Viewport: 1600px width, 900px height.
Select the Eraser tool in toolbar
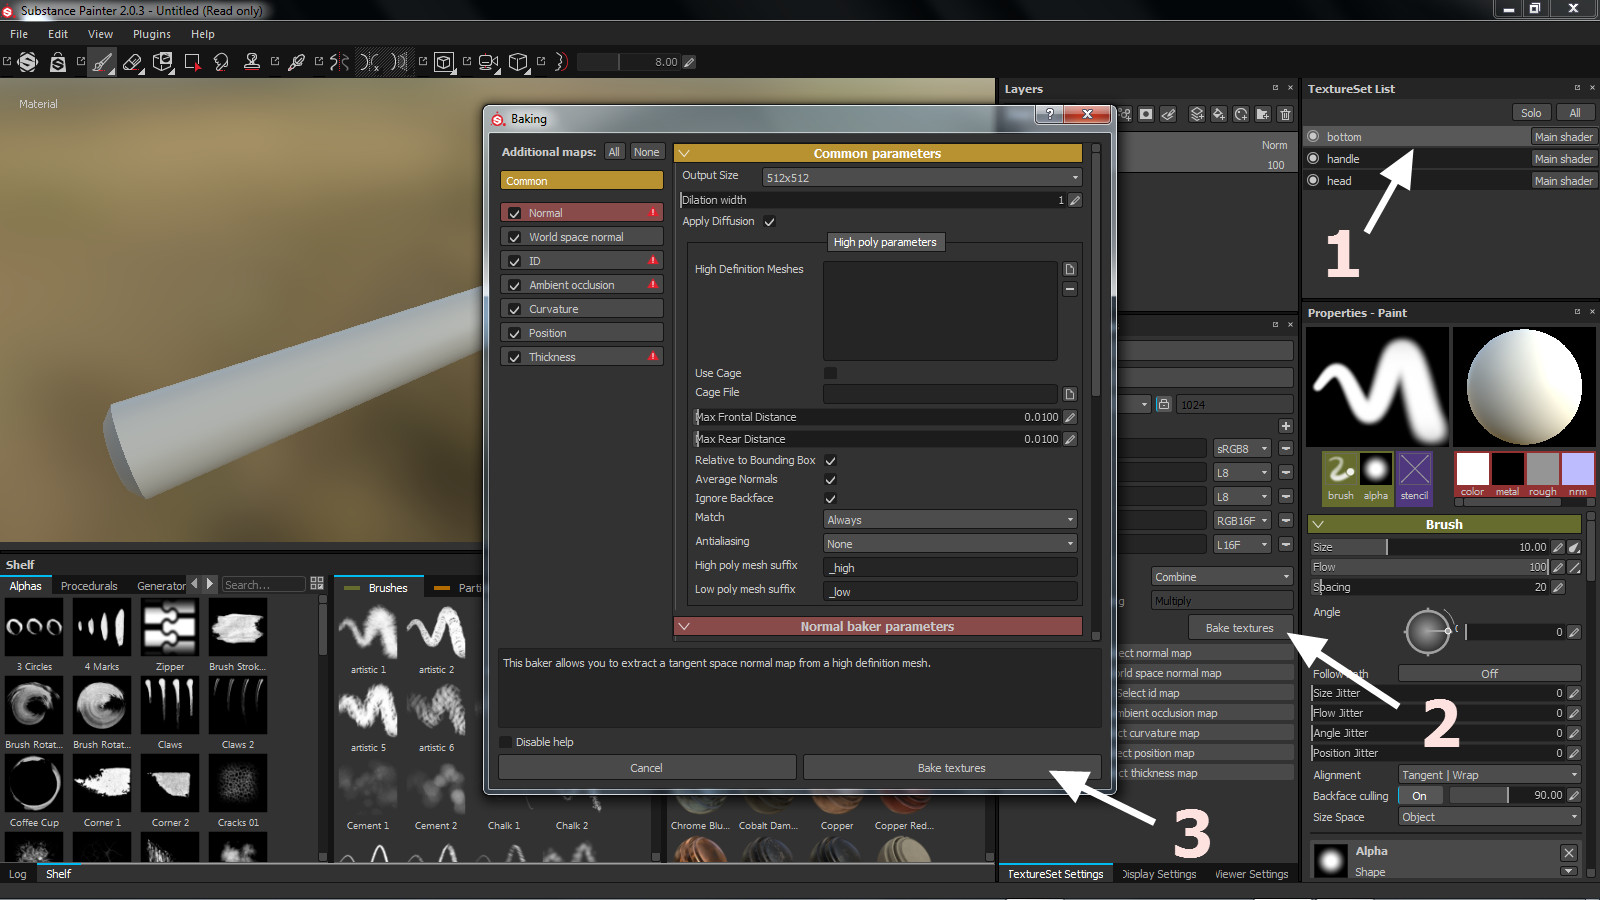[x=132, y=62]
